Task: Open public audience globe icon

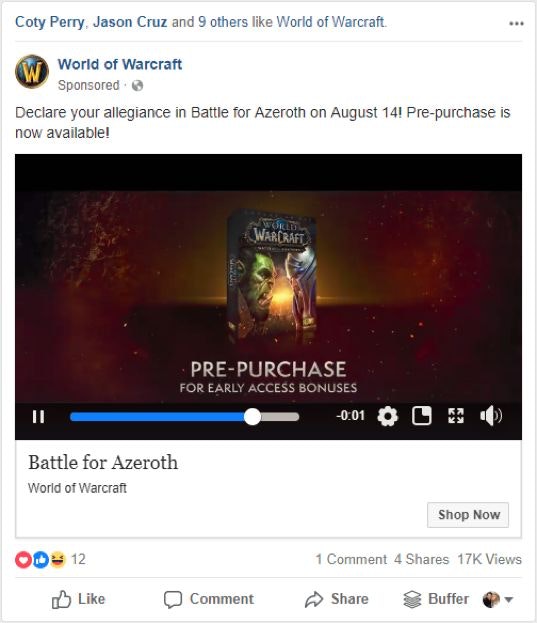Action: [137, 85]
